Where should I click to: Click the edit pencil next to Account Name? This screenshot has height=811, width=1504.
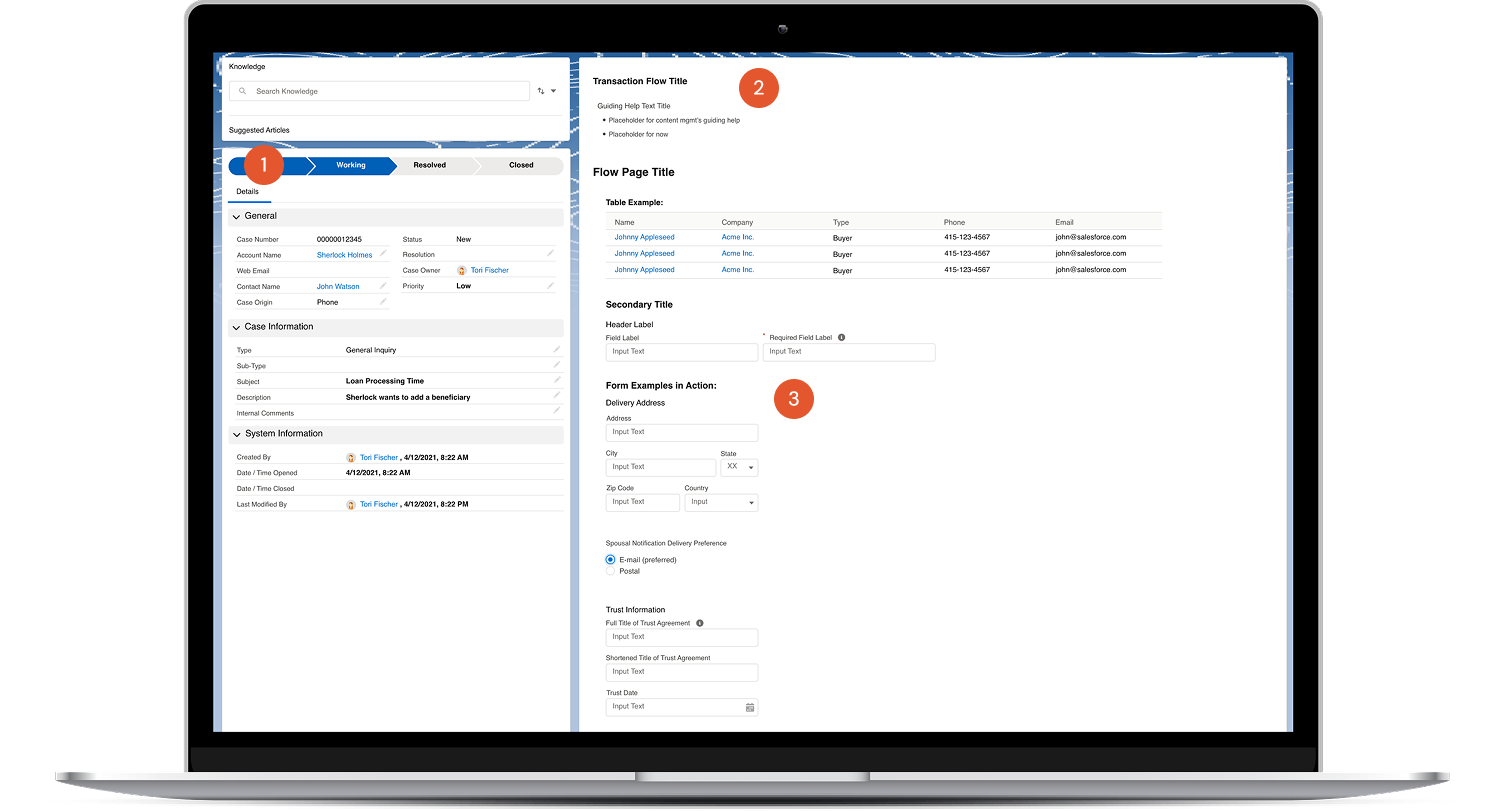tap(385, 255)
